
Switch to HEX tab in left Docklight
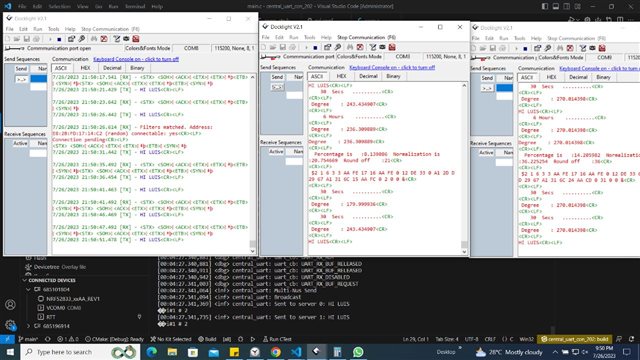click(85, 68)
